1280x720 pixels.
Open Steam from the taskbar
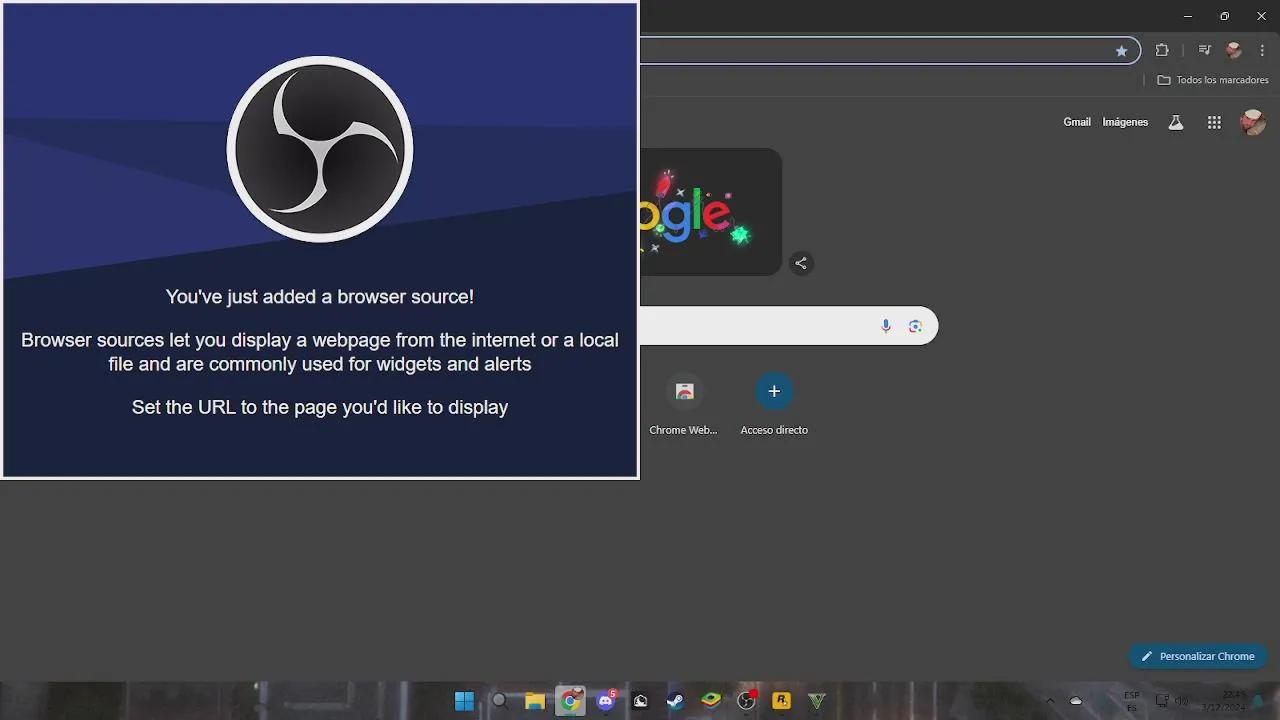click(x=676, y=701)
